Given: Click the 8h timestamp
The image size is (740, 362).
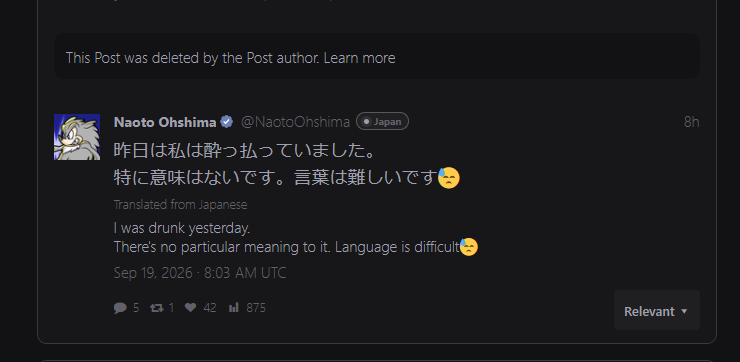Looking at the screenshot, I should tap(691, 122).
